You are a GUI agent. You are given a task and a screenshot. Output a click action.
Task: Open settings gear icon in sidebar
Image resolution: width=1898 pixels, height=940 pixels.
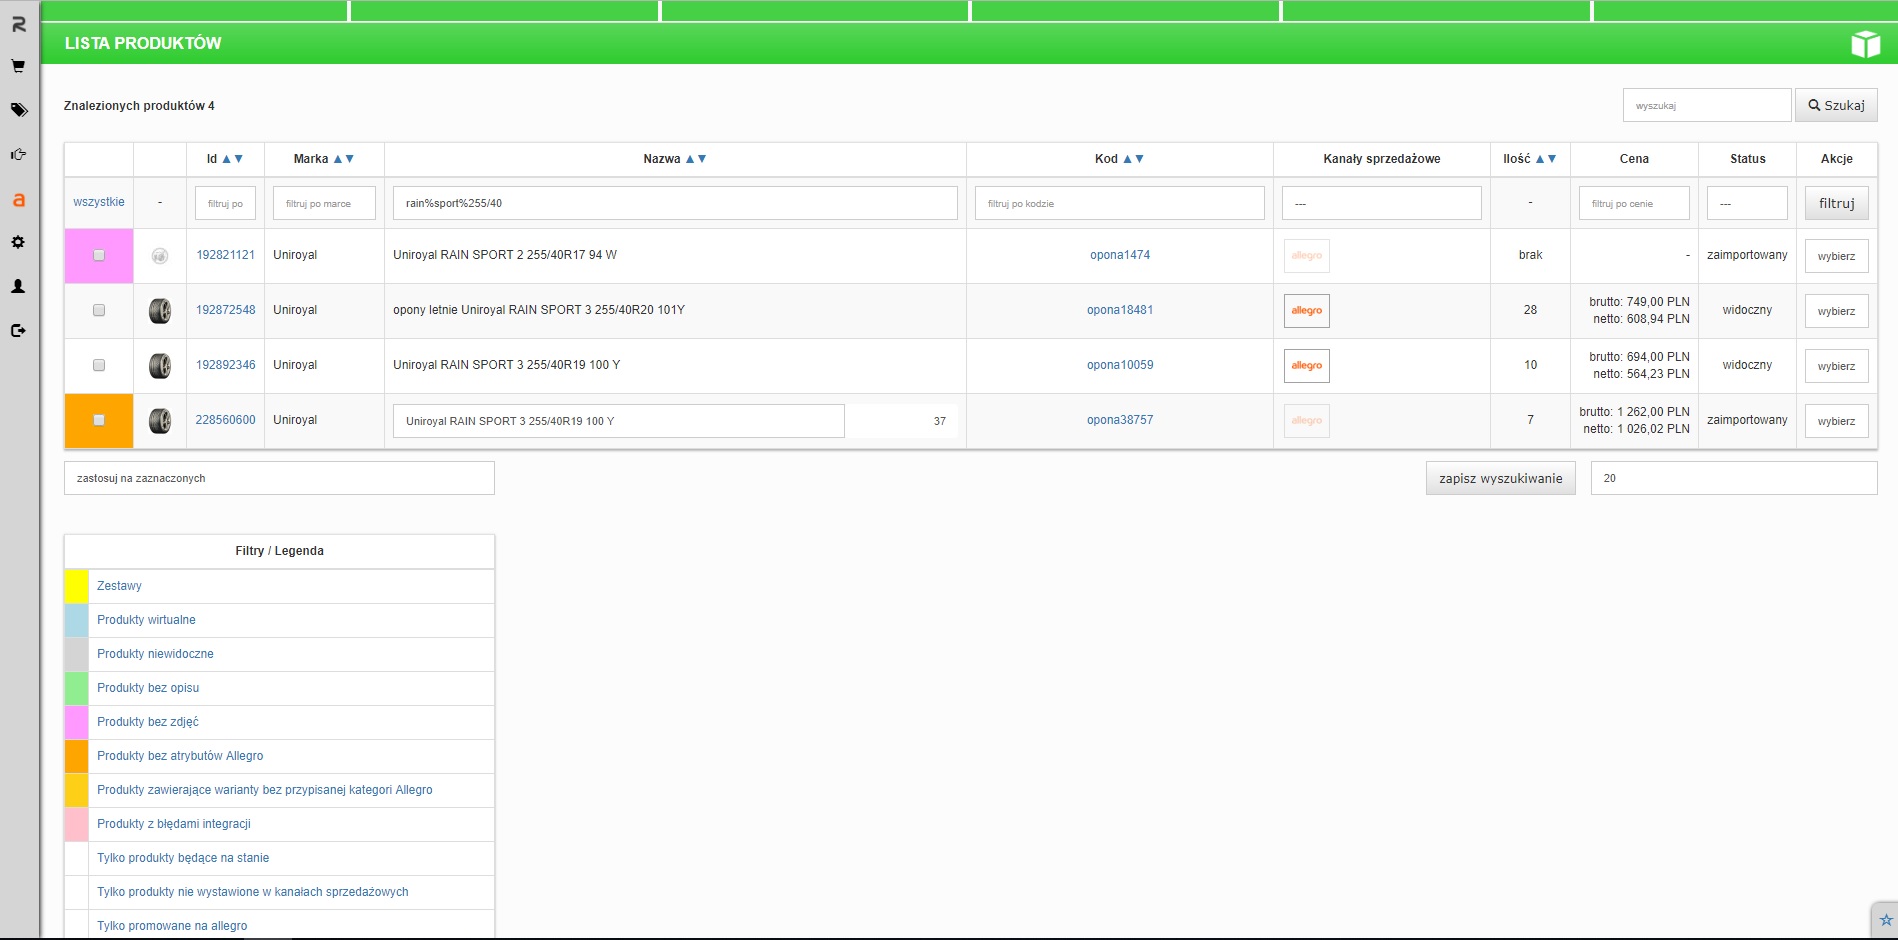(x=18, y=242)
